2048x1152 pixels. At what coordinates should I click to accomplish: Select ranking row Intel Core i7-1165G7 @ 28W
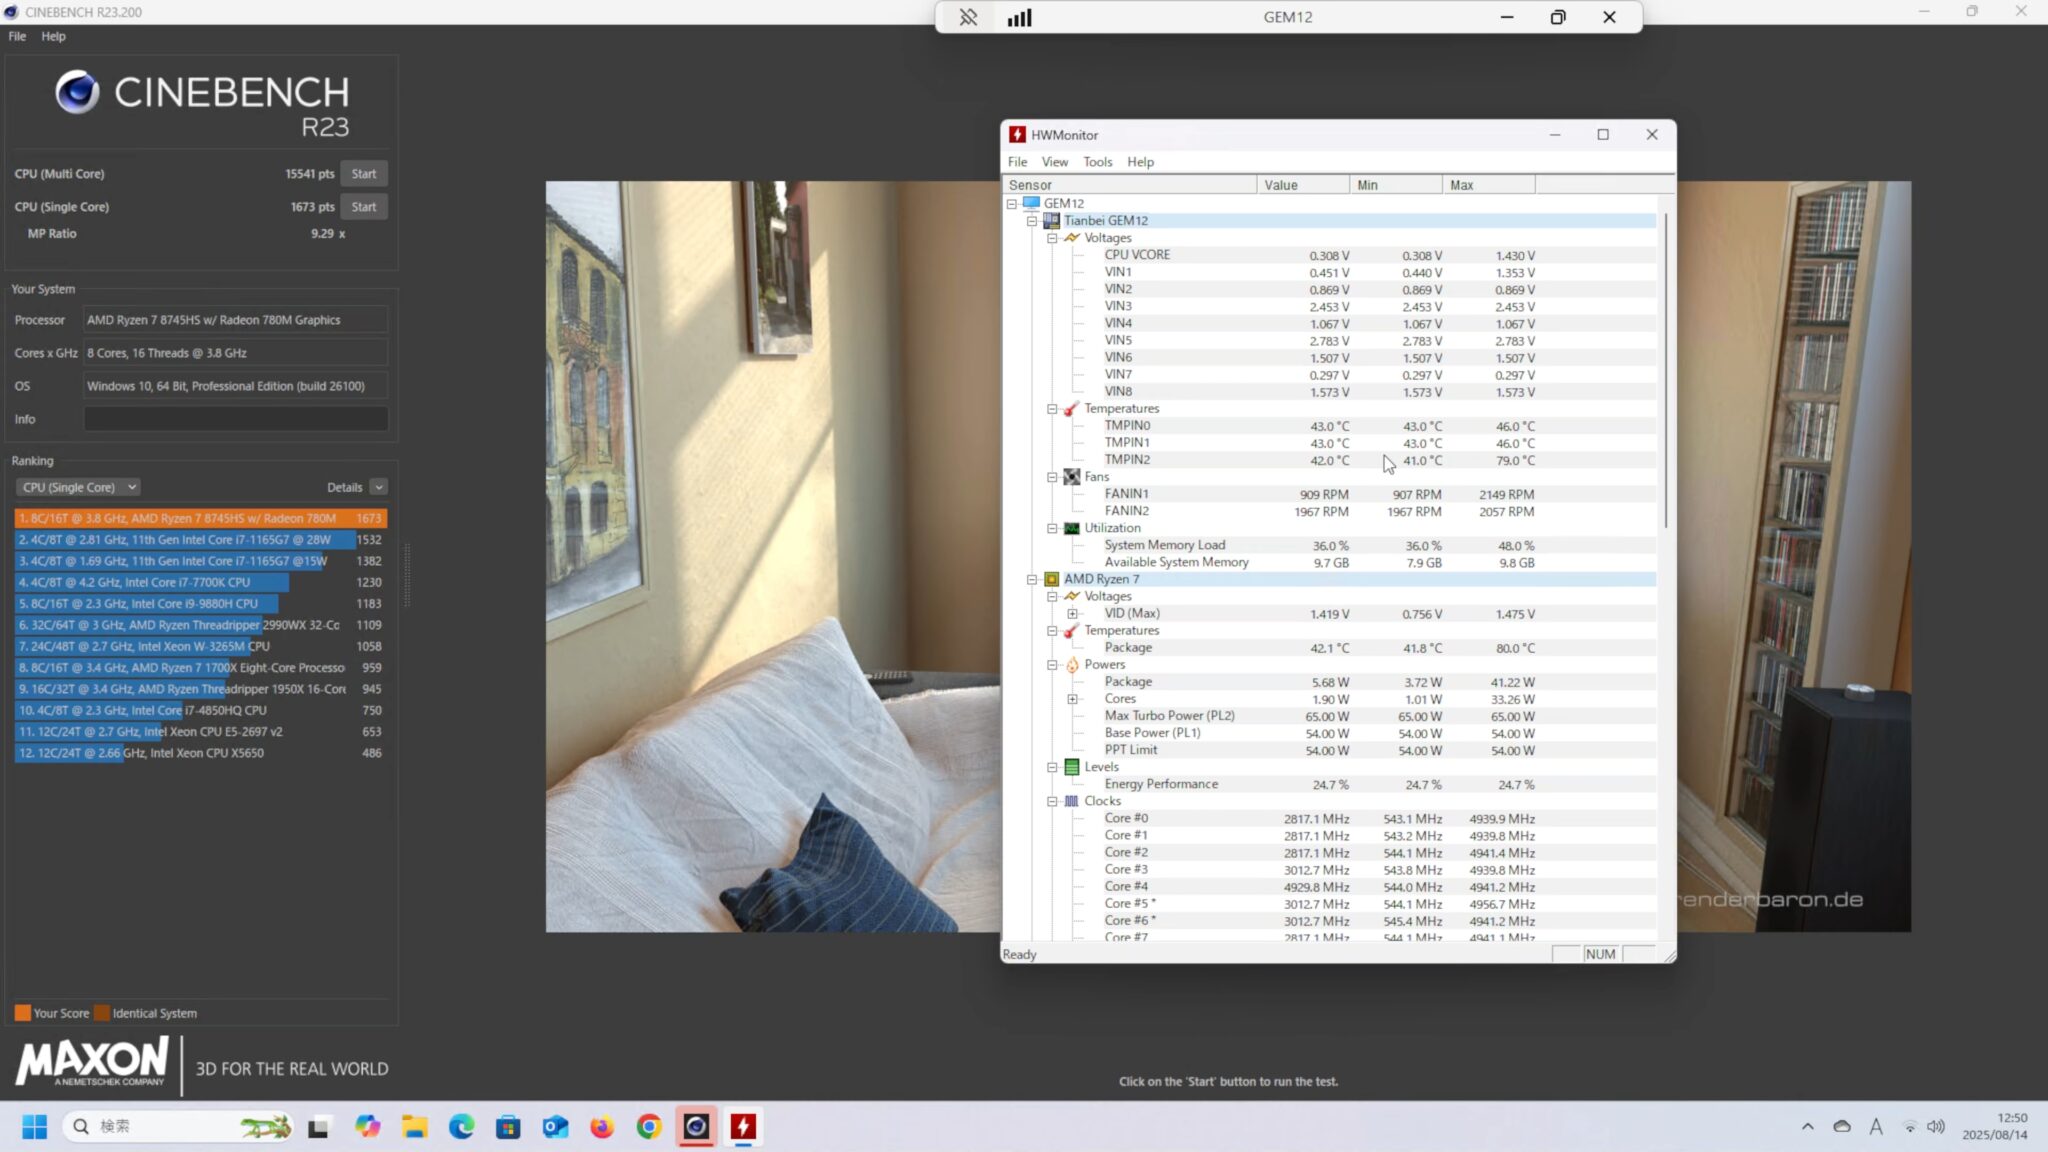[200, 539]
